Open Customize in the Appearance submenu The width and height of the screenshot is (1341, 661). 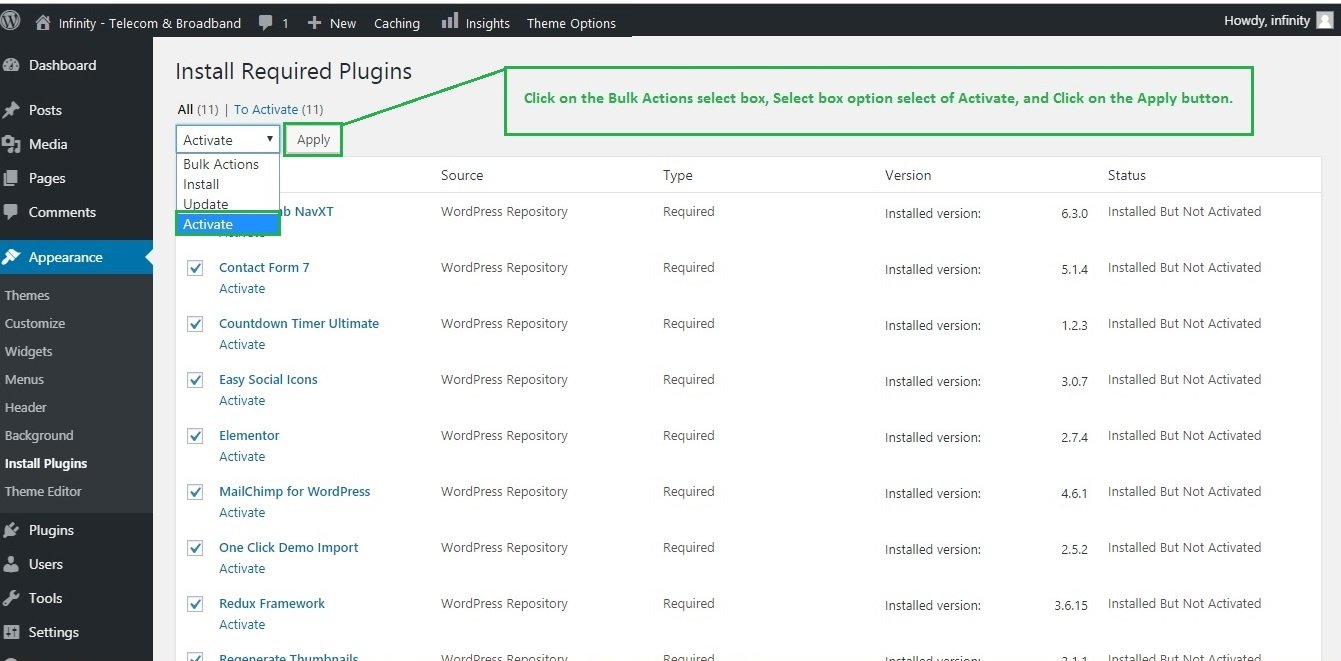pos(35,323)
